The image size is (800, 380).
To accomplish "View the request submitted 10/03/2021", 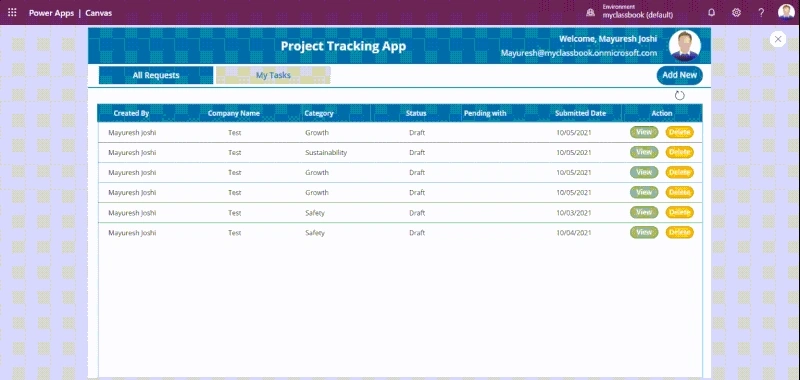I will (x=644, y=212).
